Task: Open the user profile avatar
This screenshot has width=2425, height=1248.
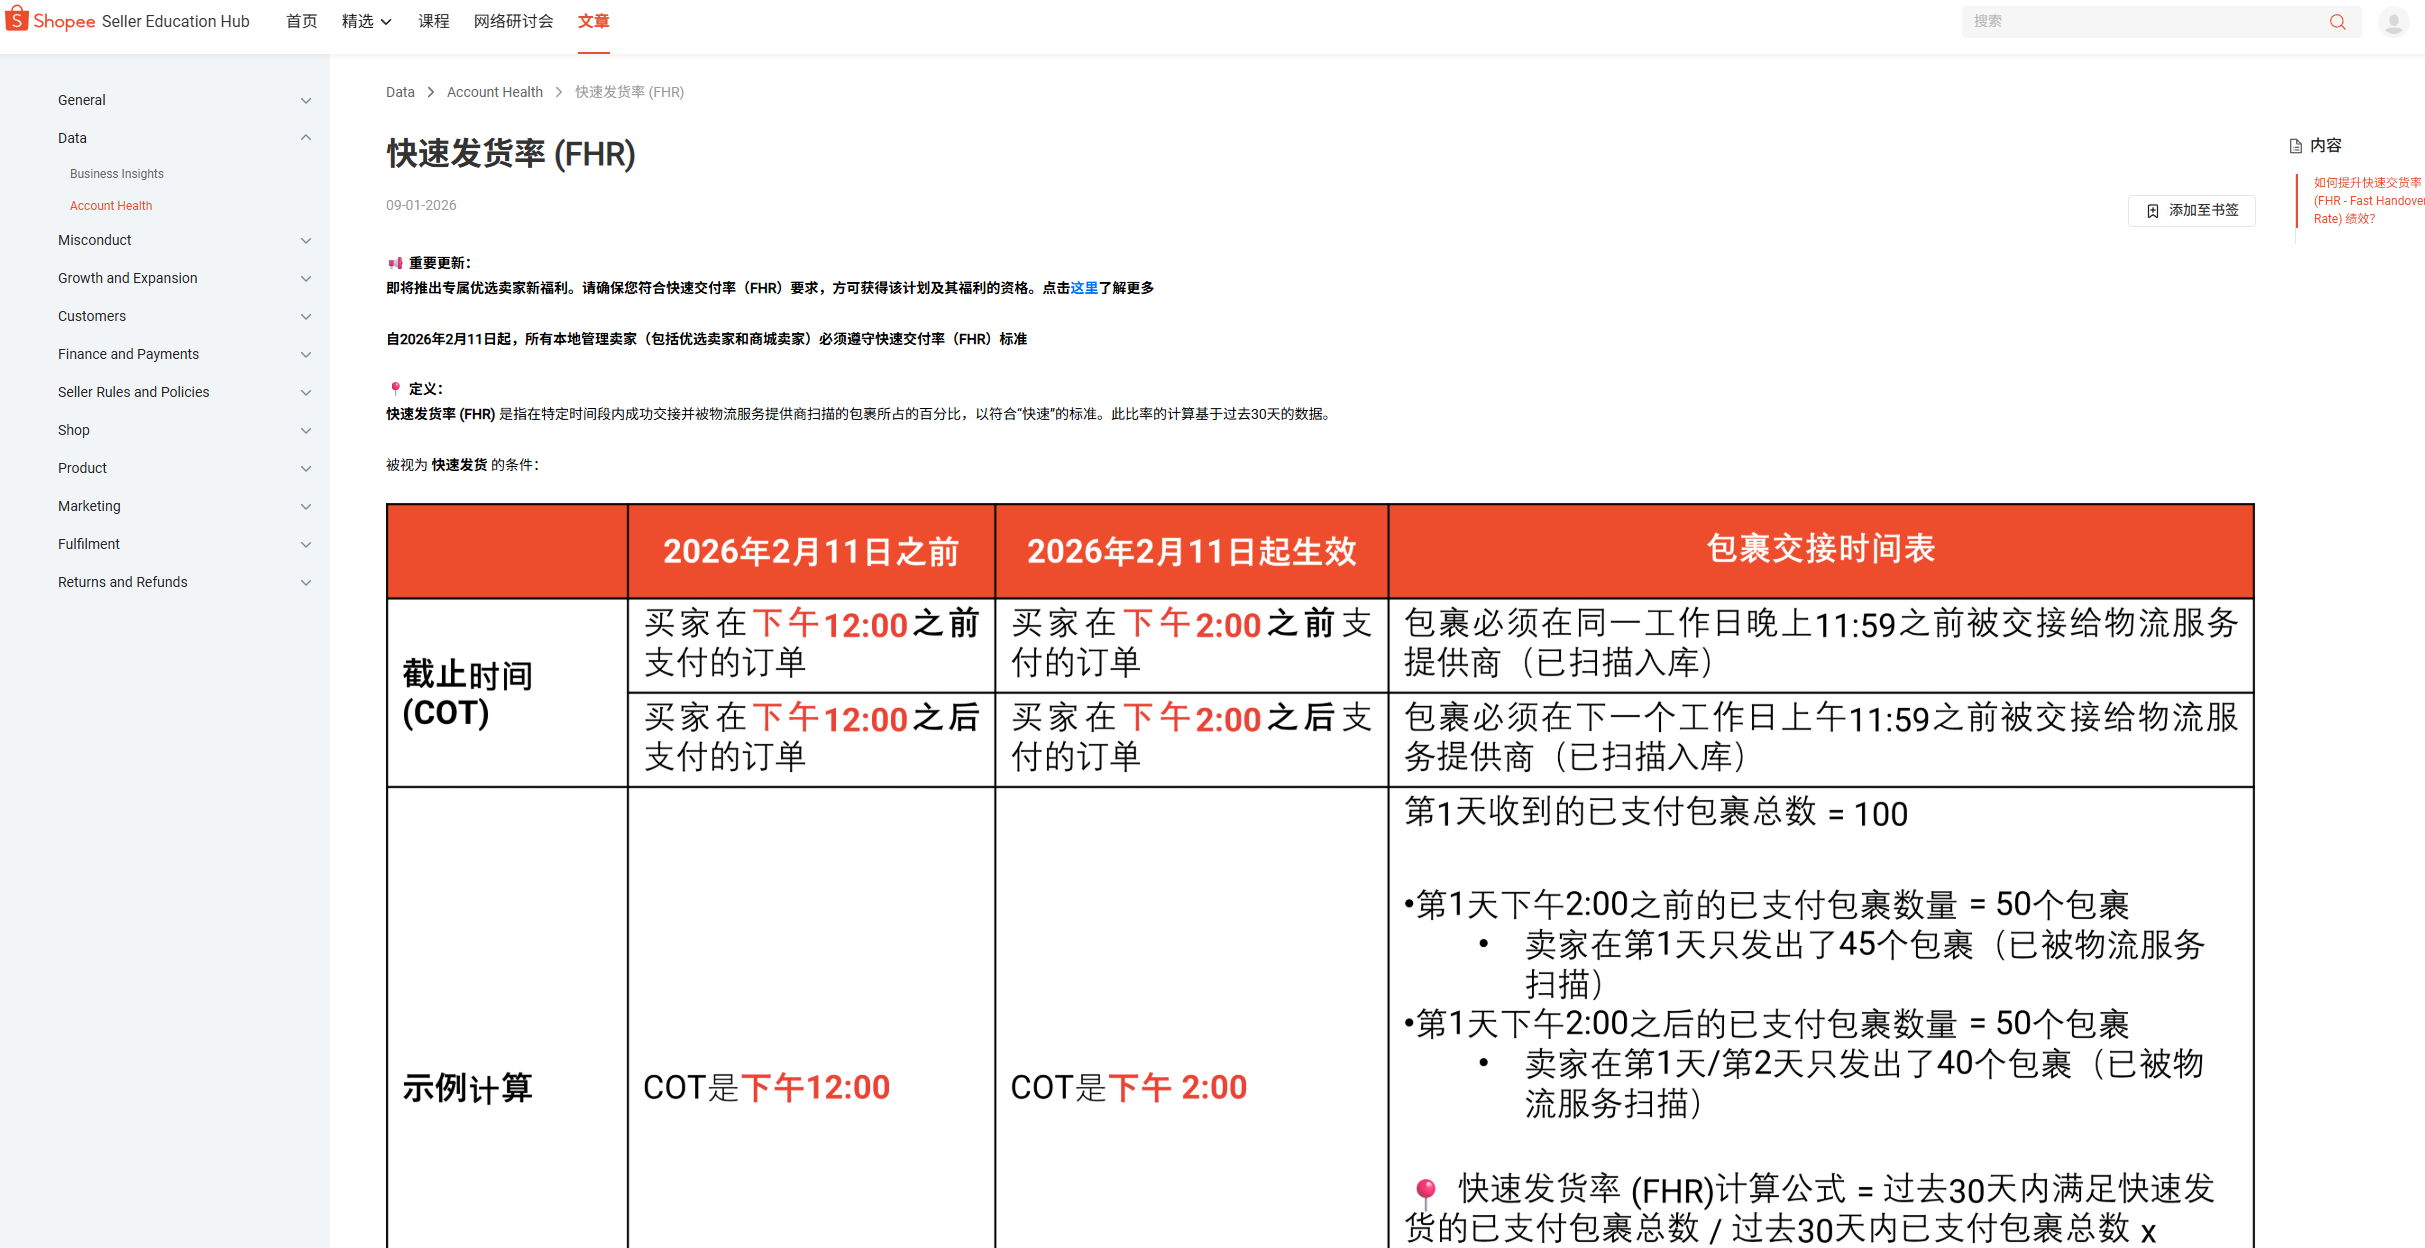Action: tap(2393, 21)
